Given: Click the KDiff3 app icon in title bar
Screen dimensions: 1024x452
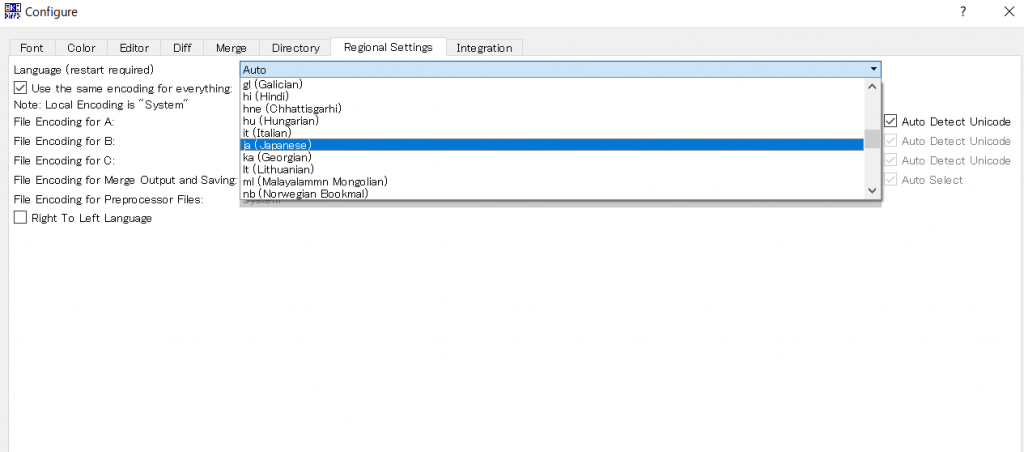Looking at the screenshot, I should click(14, 12).
